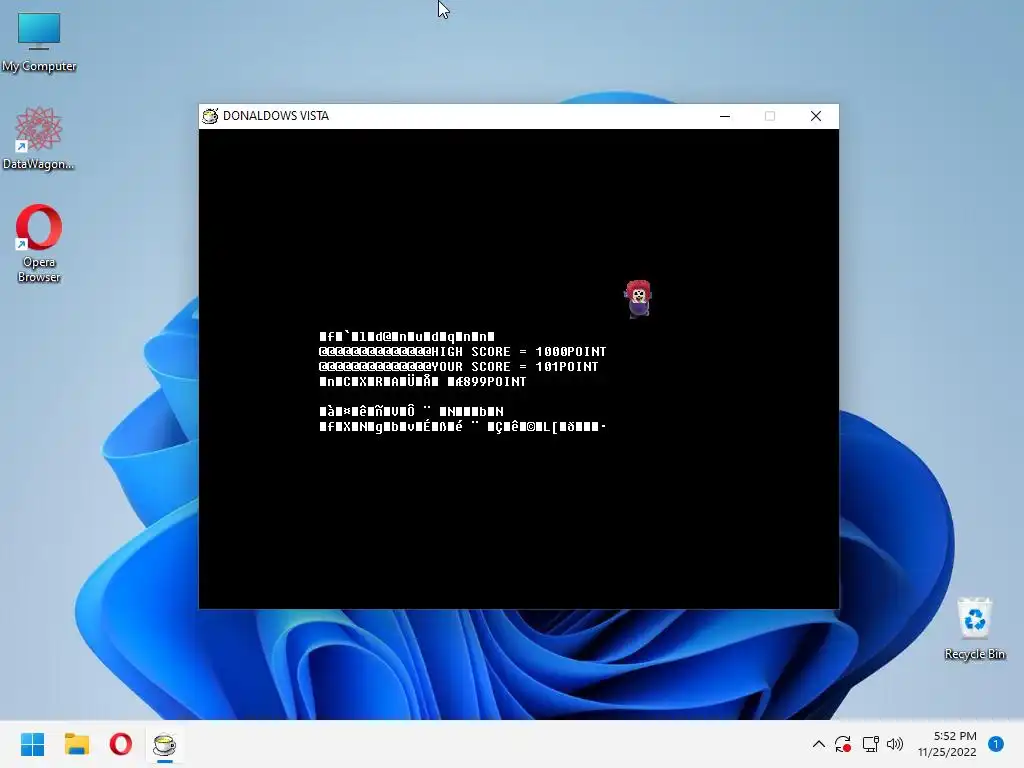Open the notification badge showing 1
This screenshot has width=1024, height=768.
tap(996, 744)
